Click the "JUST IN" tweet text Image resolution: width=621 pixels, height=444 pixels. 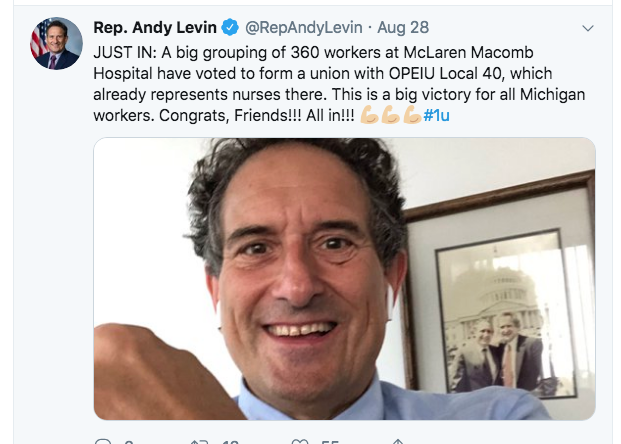(x=123, y=50)
